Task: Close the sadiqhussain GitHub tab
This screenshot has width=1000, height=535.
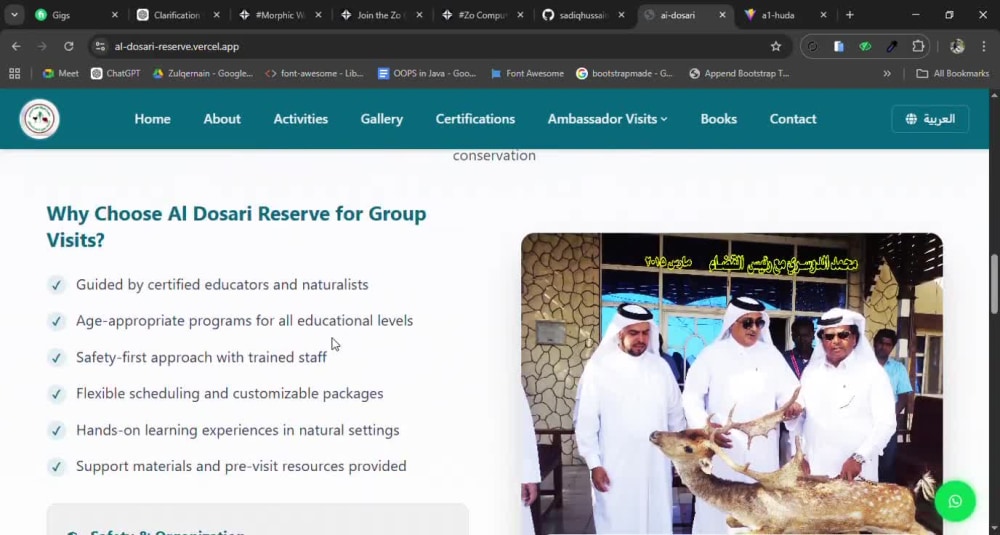Action: (621, 15)
